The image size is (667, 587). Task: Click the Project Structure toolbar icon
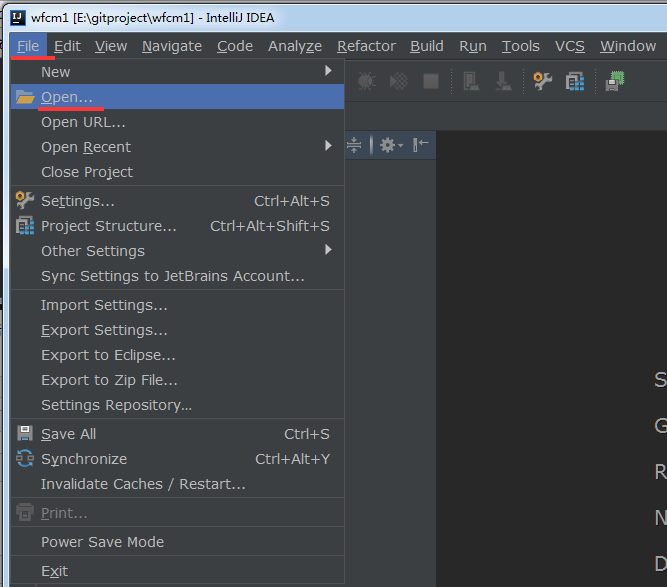tap(575, 81)
